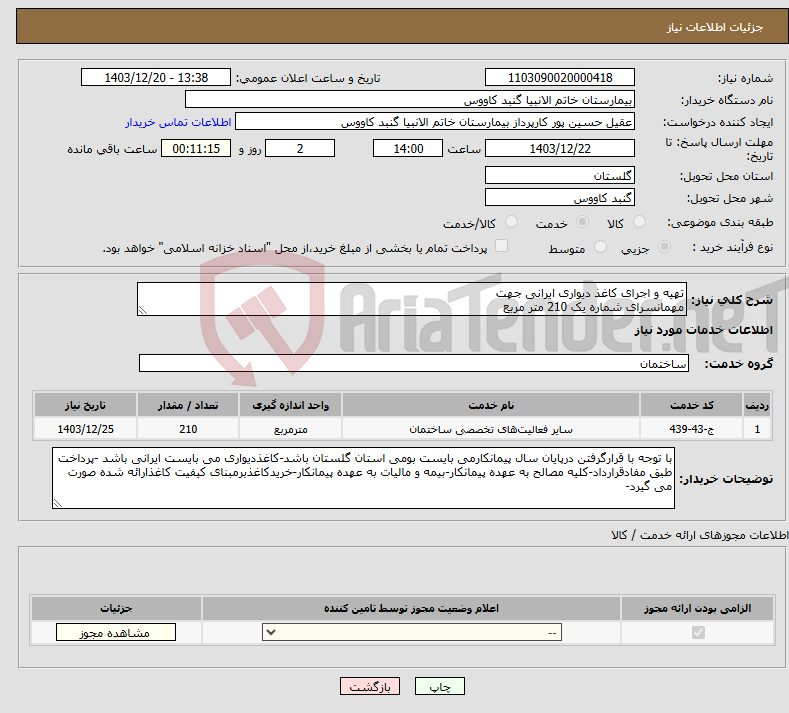
Task: Toggle the Islamic treasury payment checkbox
Action: (x=502, y=246)
